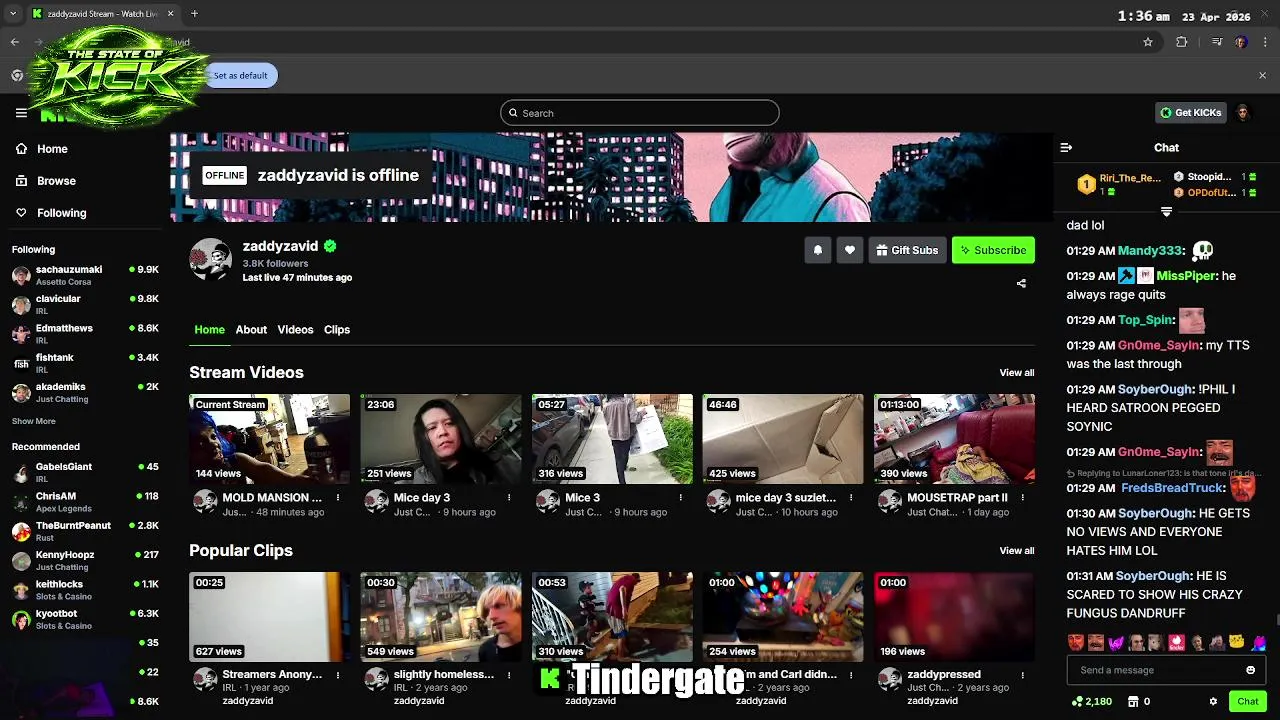
Task: Open mice day 3 suziet video thumbnail
Action: pos(783,439)
